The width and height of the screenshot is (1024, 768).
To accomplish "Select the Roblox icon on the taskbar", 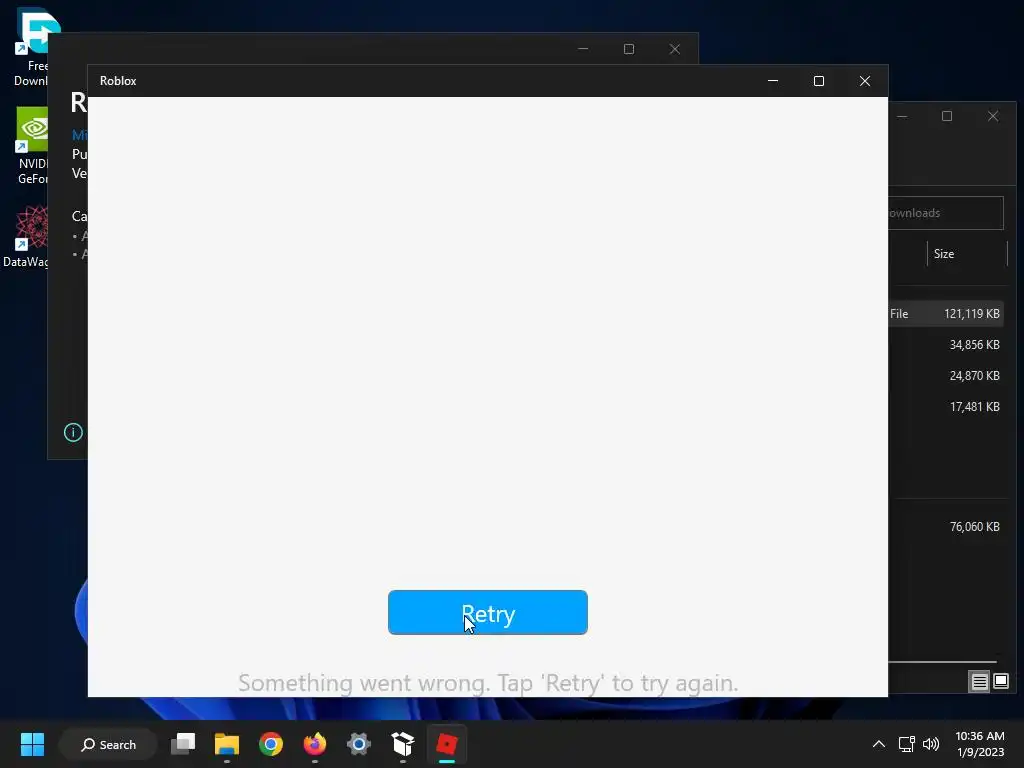I will pos(447,744).
